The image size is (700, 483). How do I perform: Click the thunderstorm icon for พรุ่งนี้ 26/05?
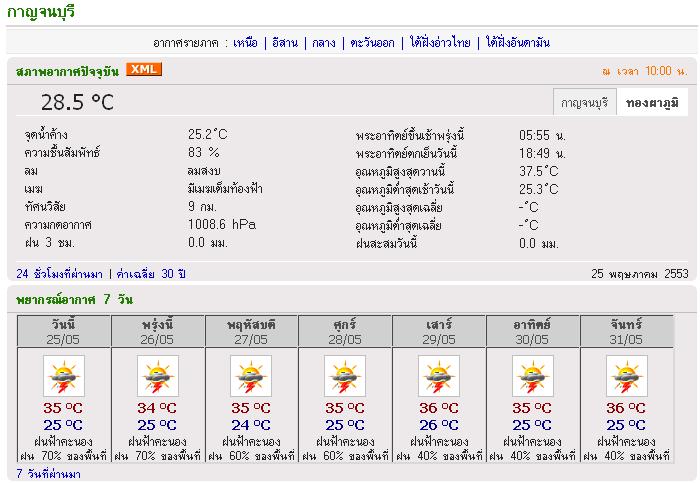pyautogui.click(x=157, y=377)
